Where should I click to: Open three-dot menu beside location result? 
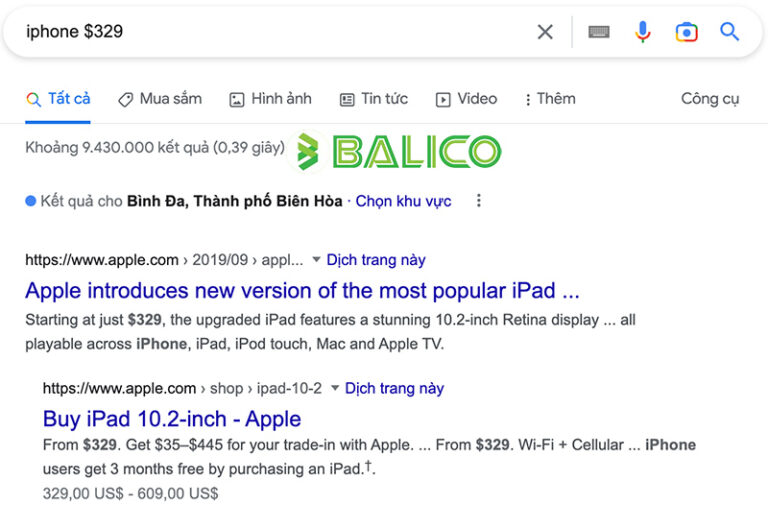pos(479,200)
